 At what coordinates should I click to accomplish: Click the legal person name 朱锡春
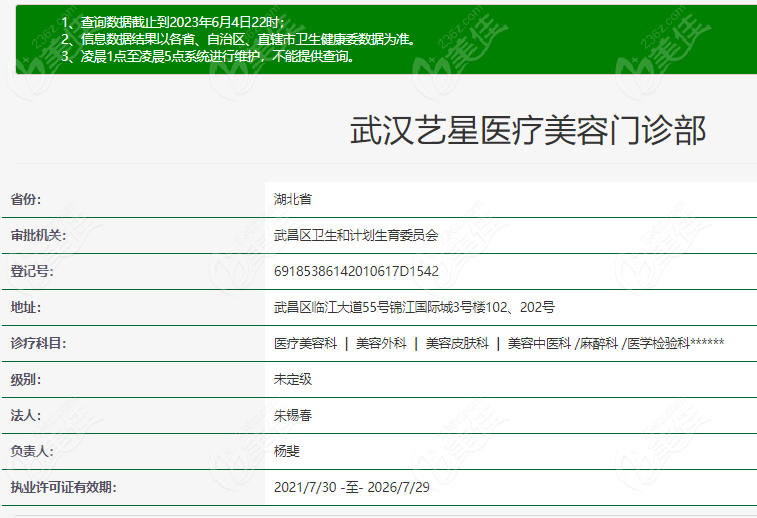293,415
